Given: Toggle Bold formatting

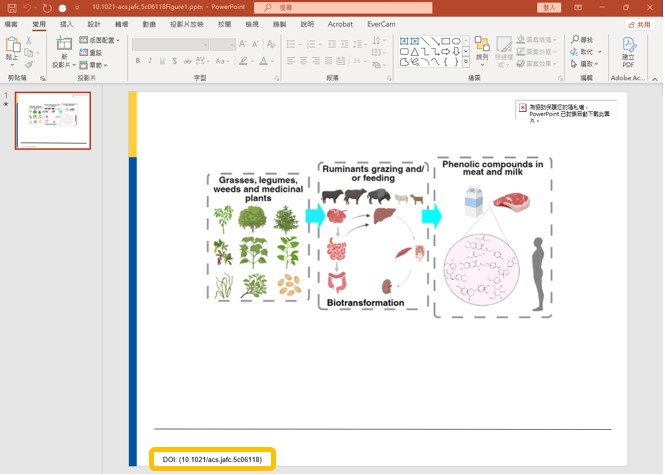Looking at the screenshot, I should point(138,61).
